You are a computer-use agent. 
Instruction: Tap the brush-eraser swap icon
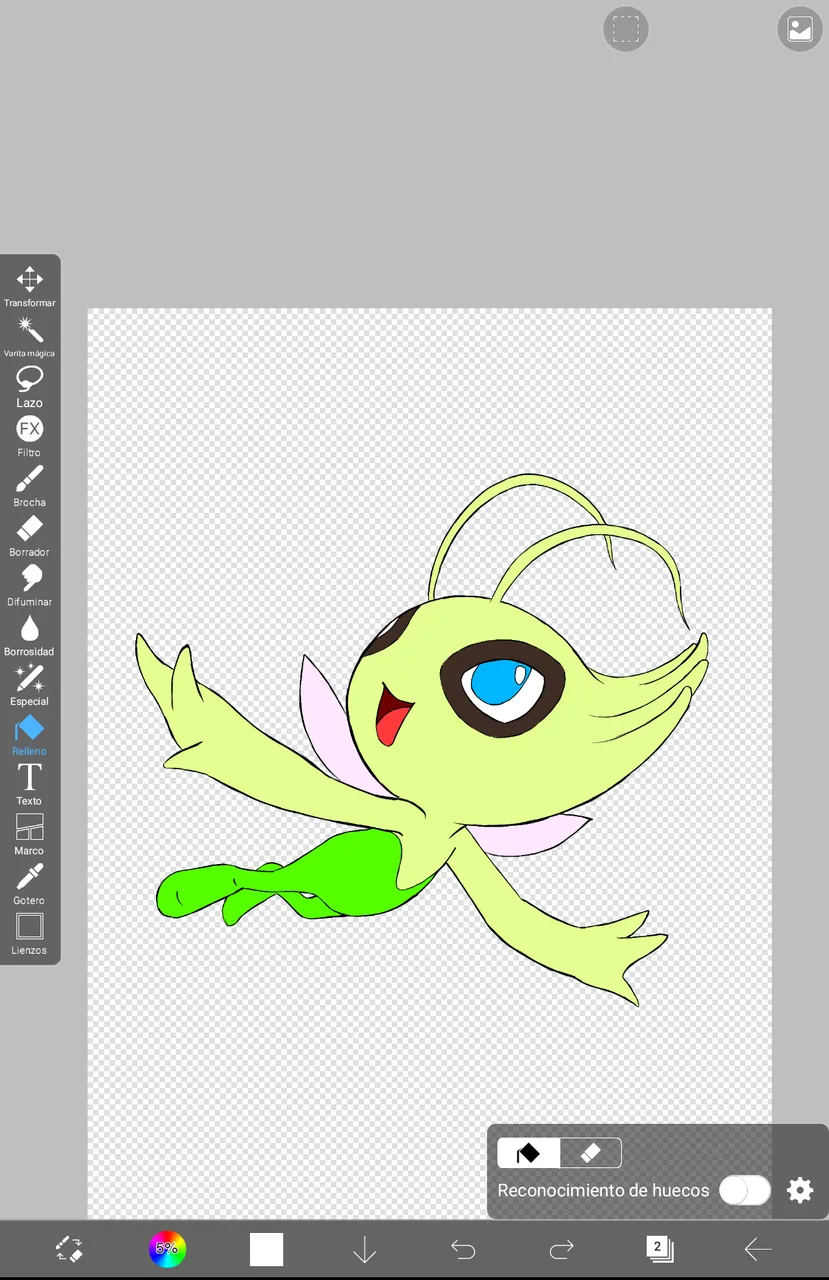(x=69, y=1248)
